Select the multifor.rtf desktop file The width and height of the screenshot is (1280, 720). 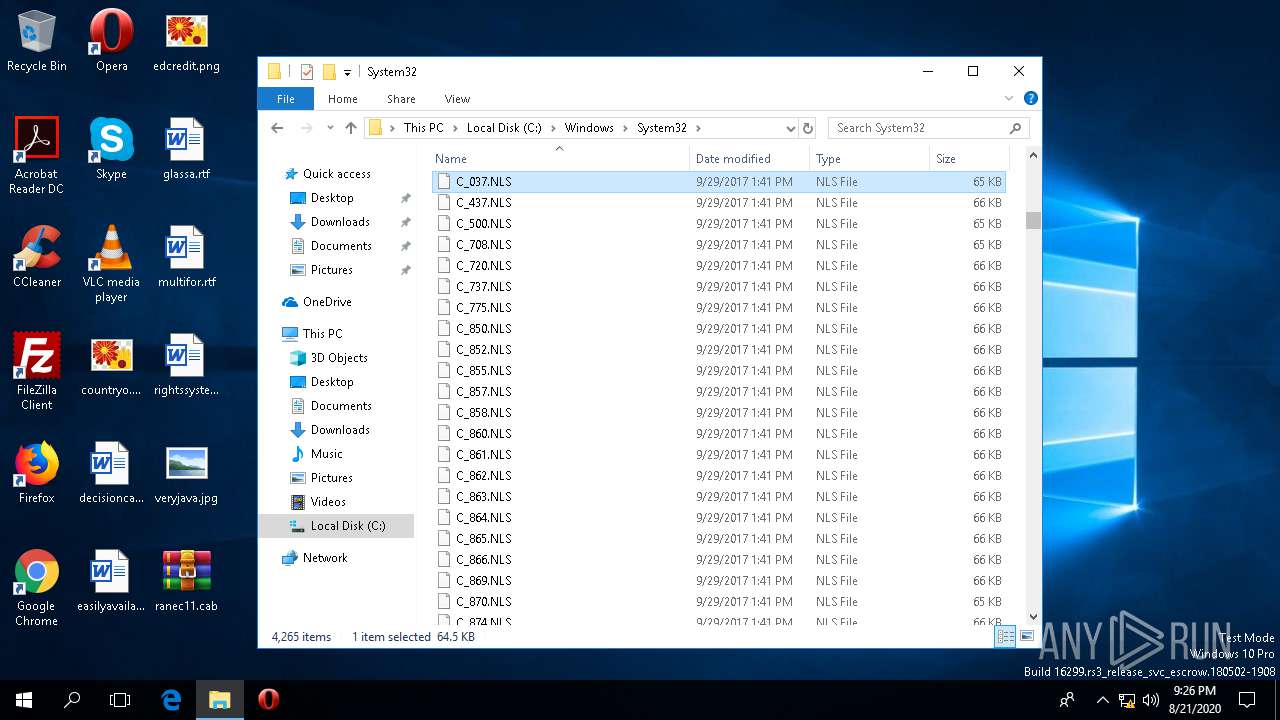click(x=186, y=256)
